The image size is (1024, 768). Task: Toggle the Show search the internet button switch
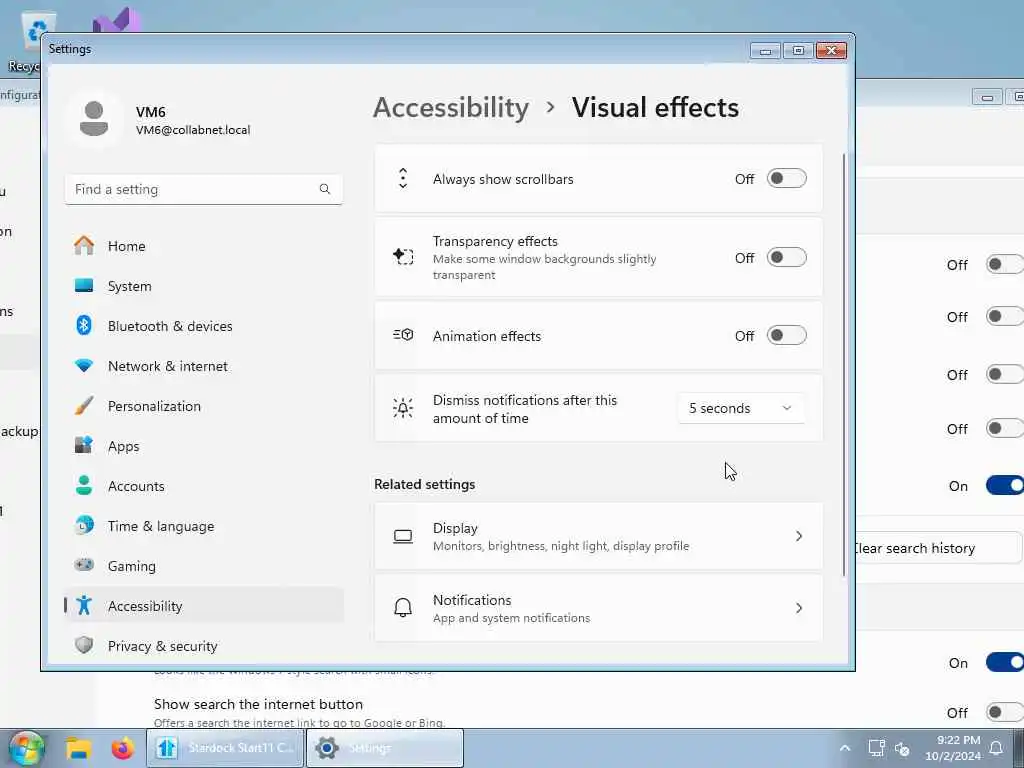point(1004,712)
